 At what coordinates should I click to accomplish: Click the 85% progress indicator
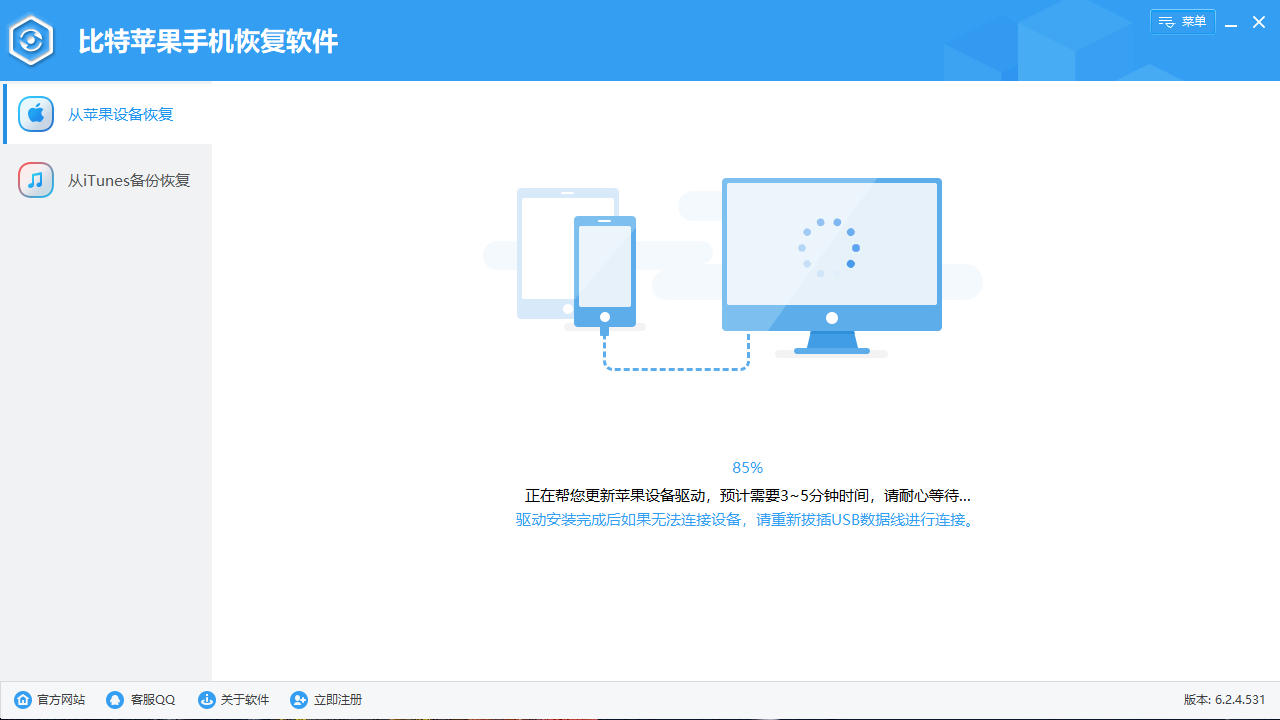pyautogui.click(x=747, y=467)
